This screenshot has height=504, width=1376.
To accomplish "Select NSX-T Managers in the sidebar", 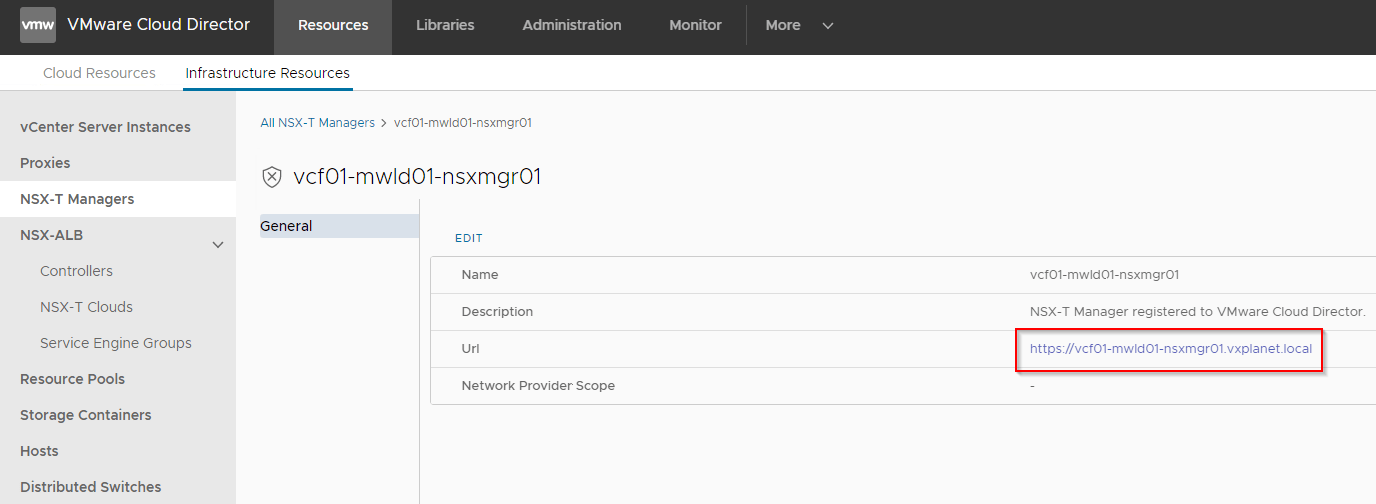I will pyautogui.click(x=118, y=199).
